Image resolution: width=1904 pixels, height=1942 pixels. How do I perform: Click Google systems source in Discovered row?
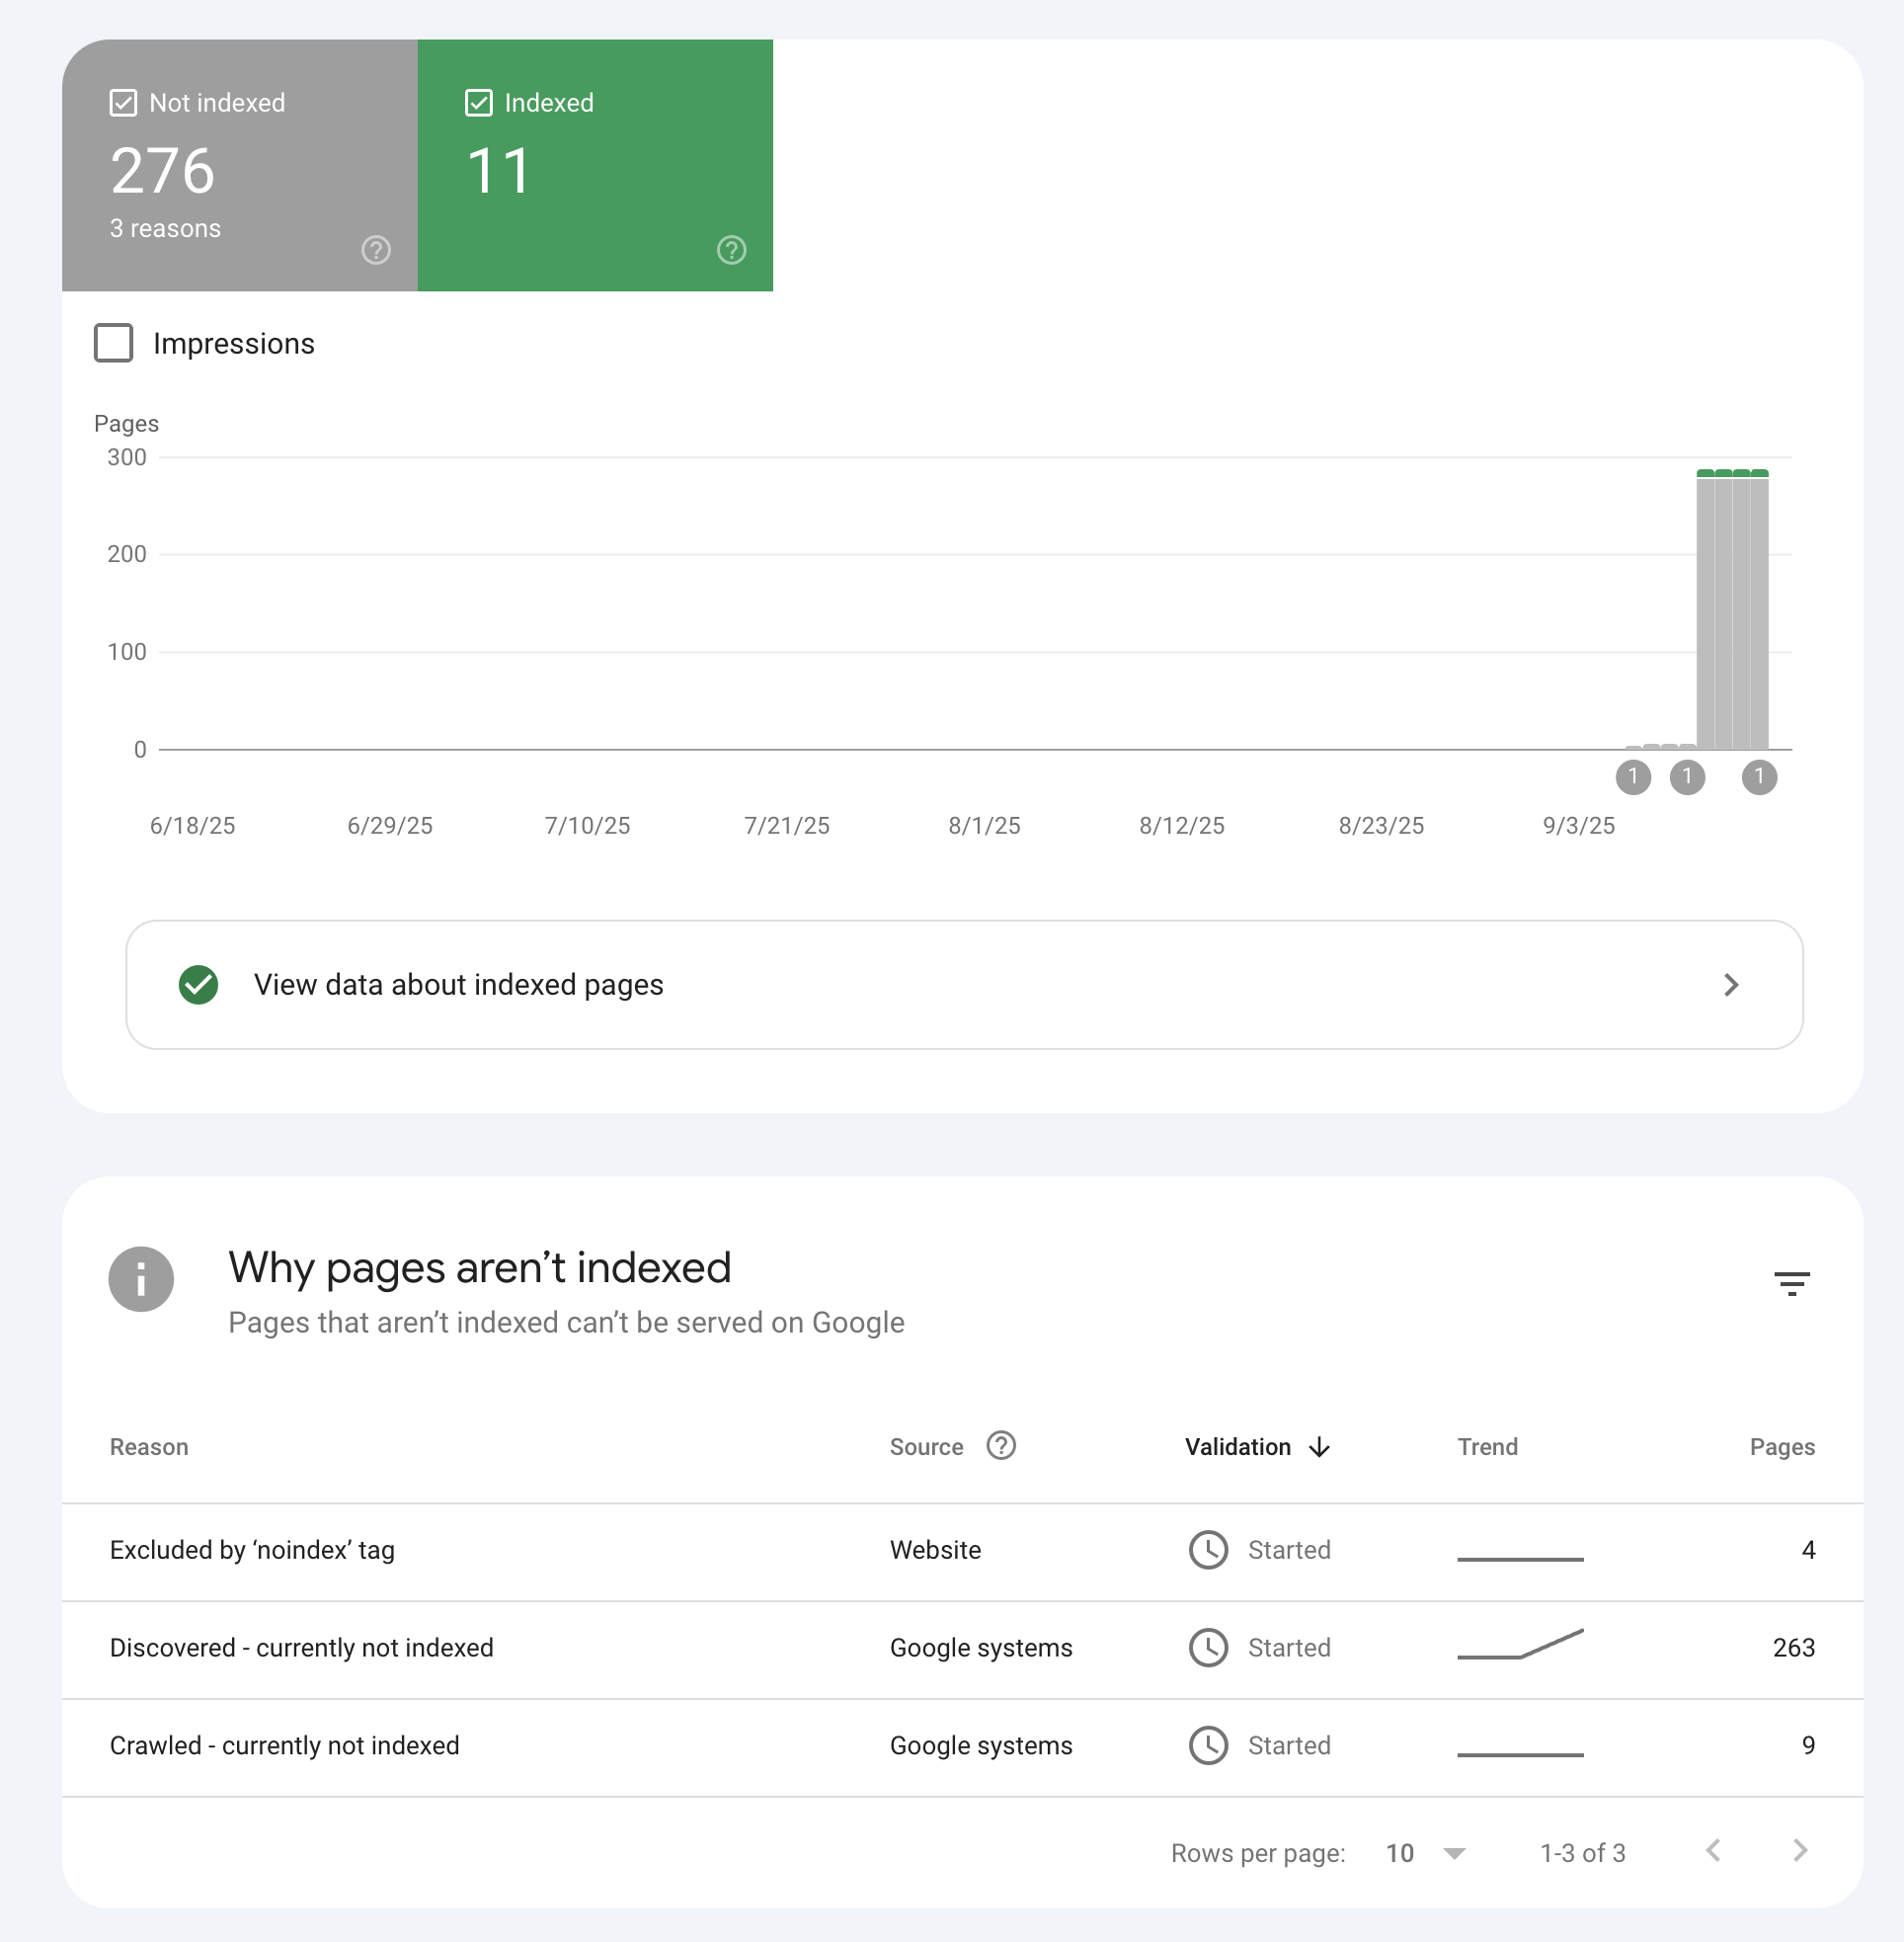[981, 1648]
